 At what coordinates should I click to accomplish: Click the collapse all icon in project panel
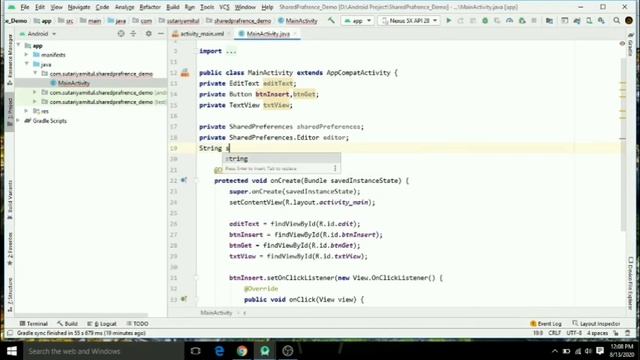pyautogui.click(x=133, y=34)
